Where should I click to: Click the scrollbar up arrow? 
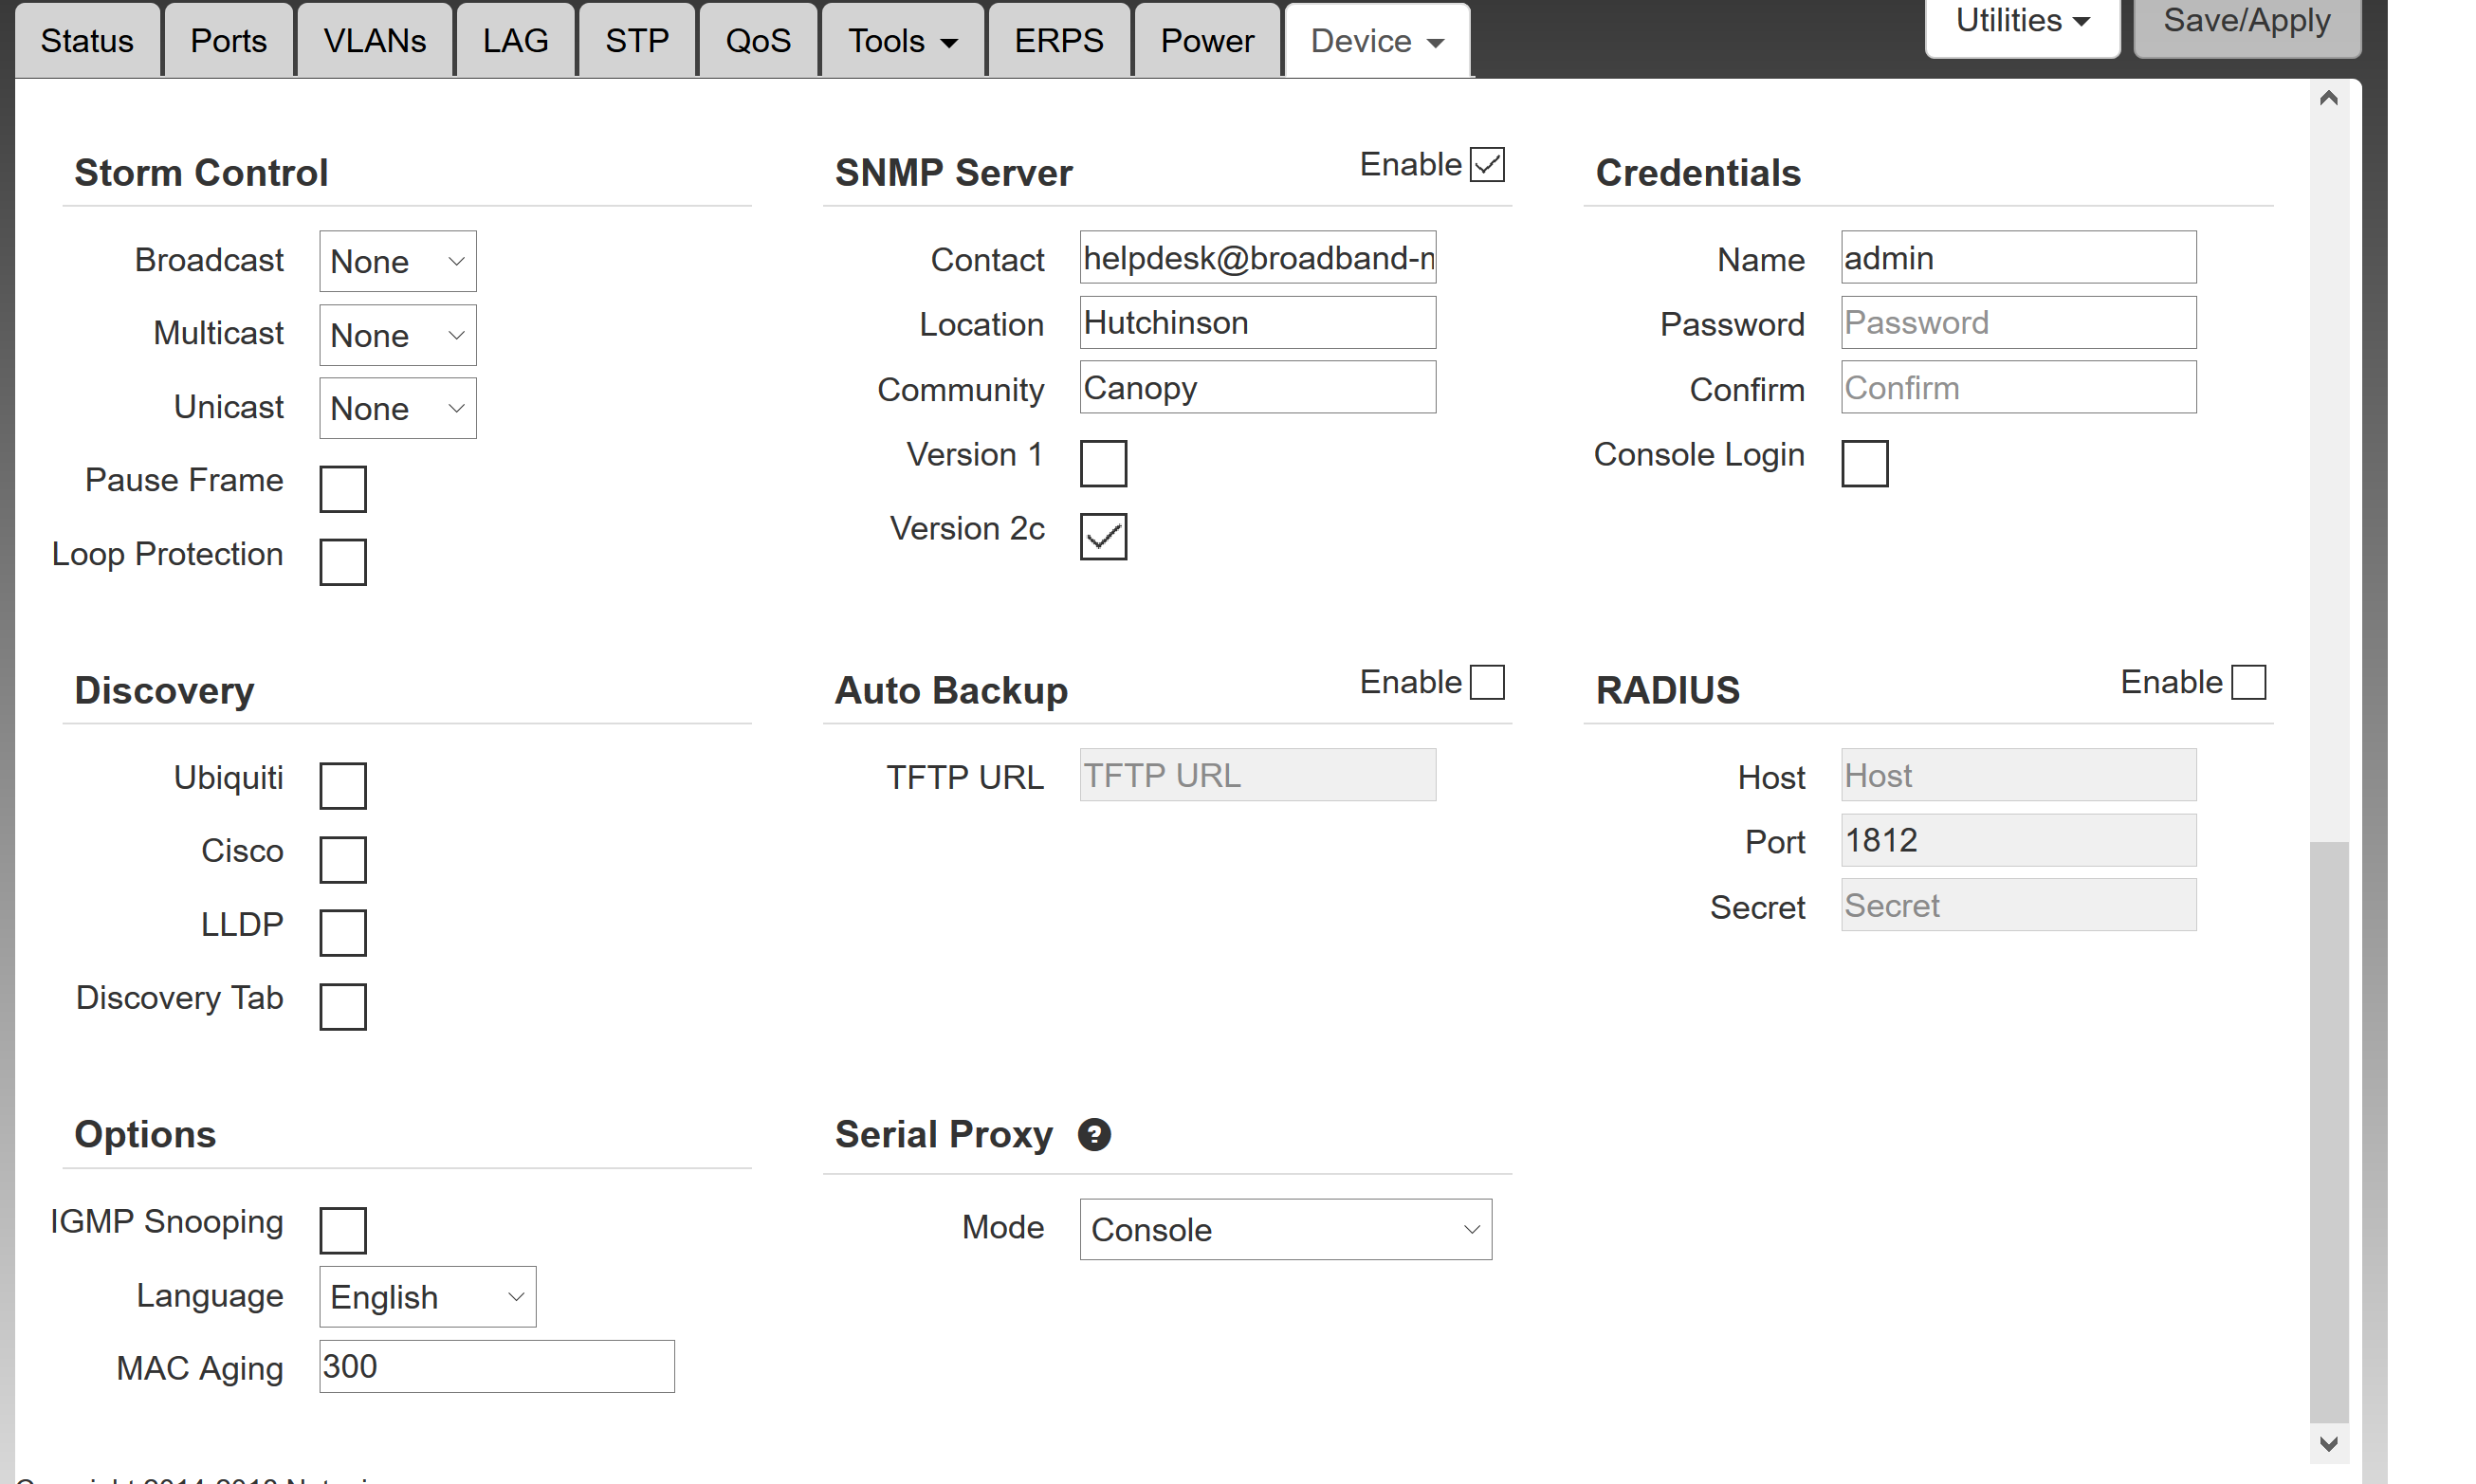coord(2328,98)
